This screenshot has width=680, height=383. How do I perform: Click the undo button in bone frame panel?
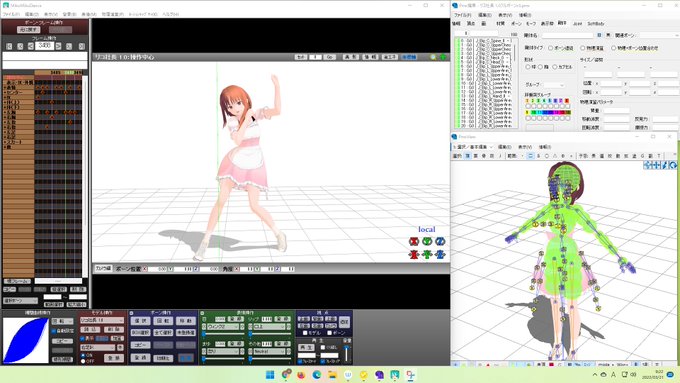[x=29, y=29]
